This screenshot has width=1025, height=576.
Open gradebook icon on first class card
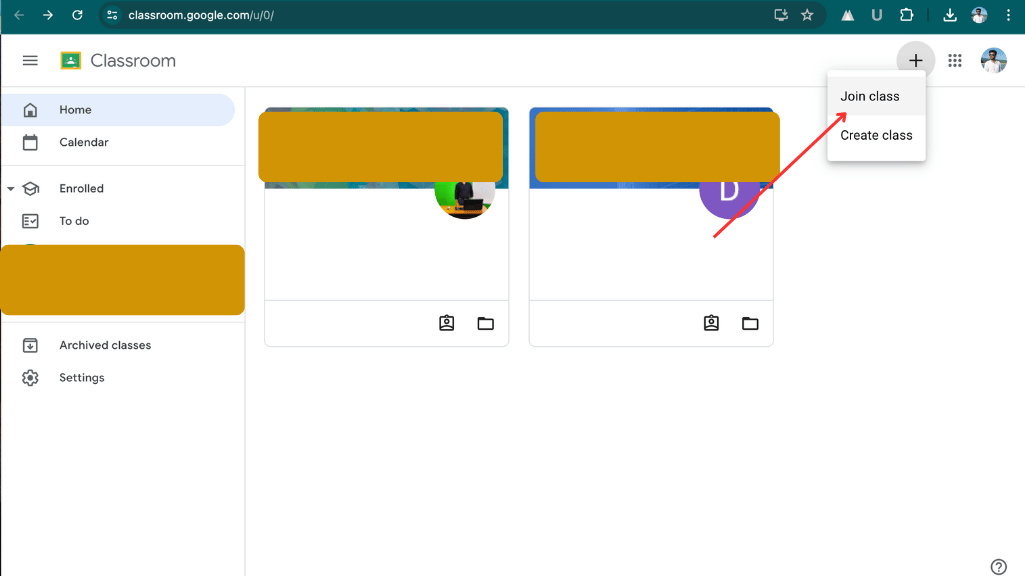pyautogui.click(x=447, y=323)
